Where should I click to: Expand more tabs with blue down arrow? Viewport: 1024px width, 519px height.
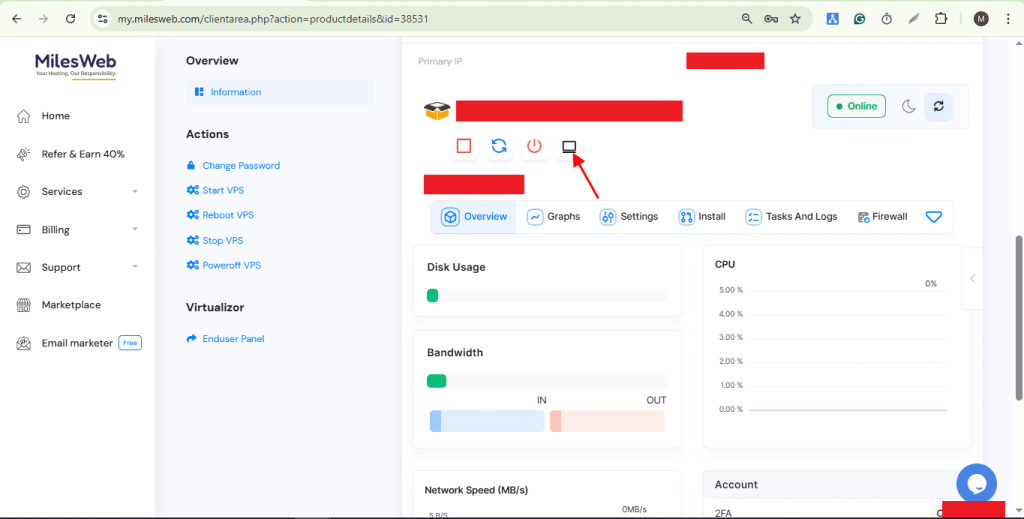pyautogui.click(x=934, y=217)
